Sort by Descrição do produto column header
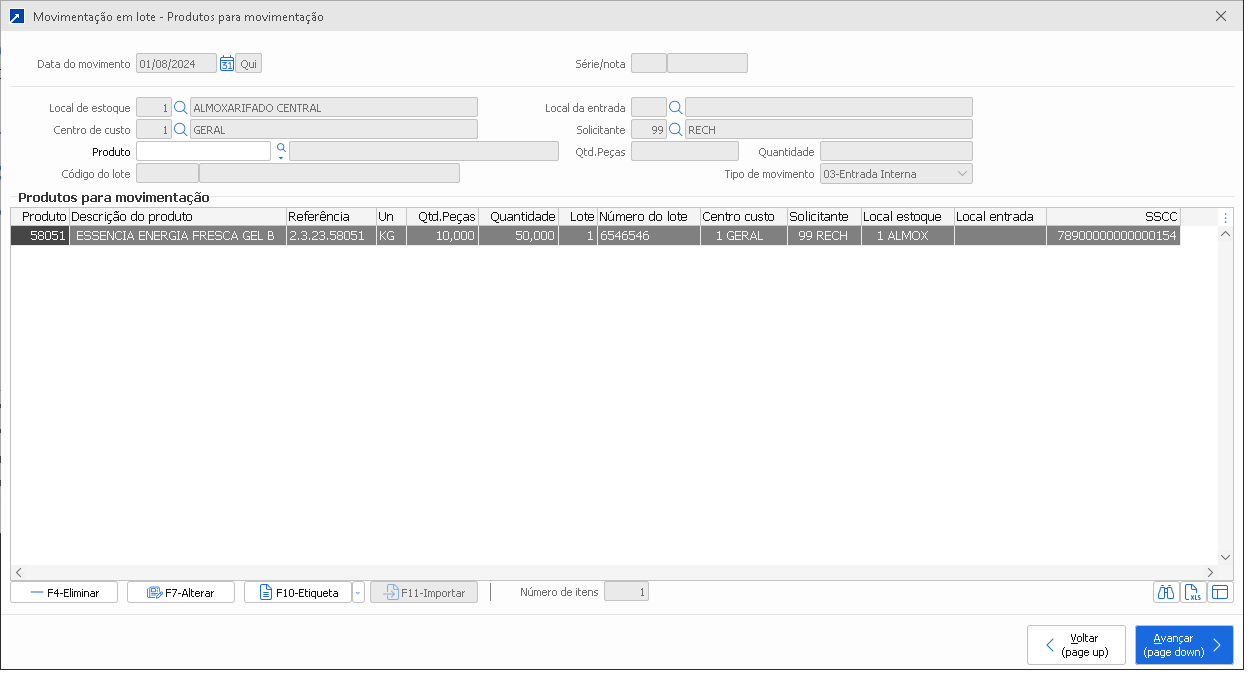The image size is (1258, 677). point(178,217)
